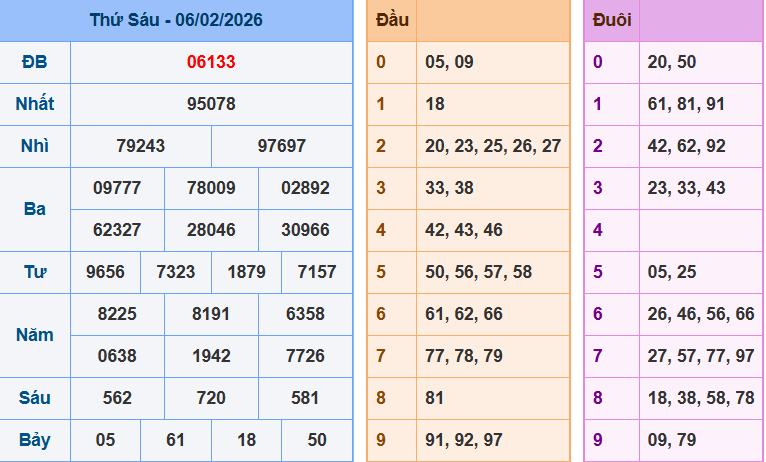The height and width of the screenshot is (462, 766).
Task: Click the Đuôi column header
Action: (x=611, y=20)
